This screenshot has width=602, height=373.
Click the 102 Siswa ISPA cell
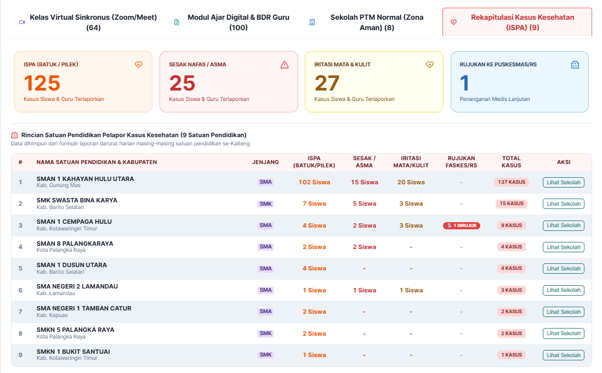point(314,182)
